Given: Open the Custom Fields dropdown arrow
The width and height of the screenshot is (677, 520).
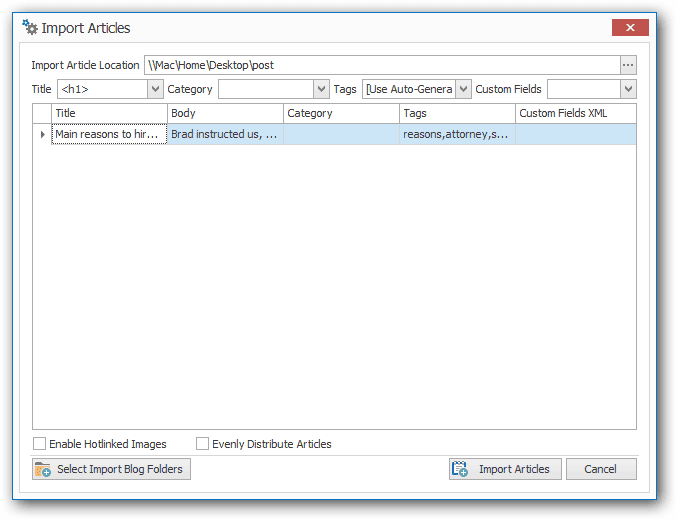Looking at the screenshot, I should 628,89.
